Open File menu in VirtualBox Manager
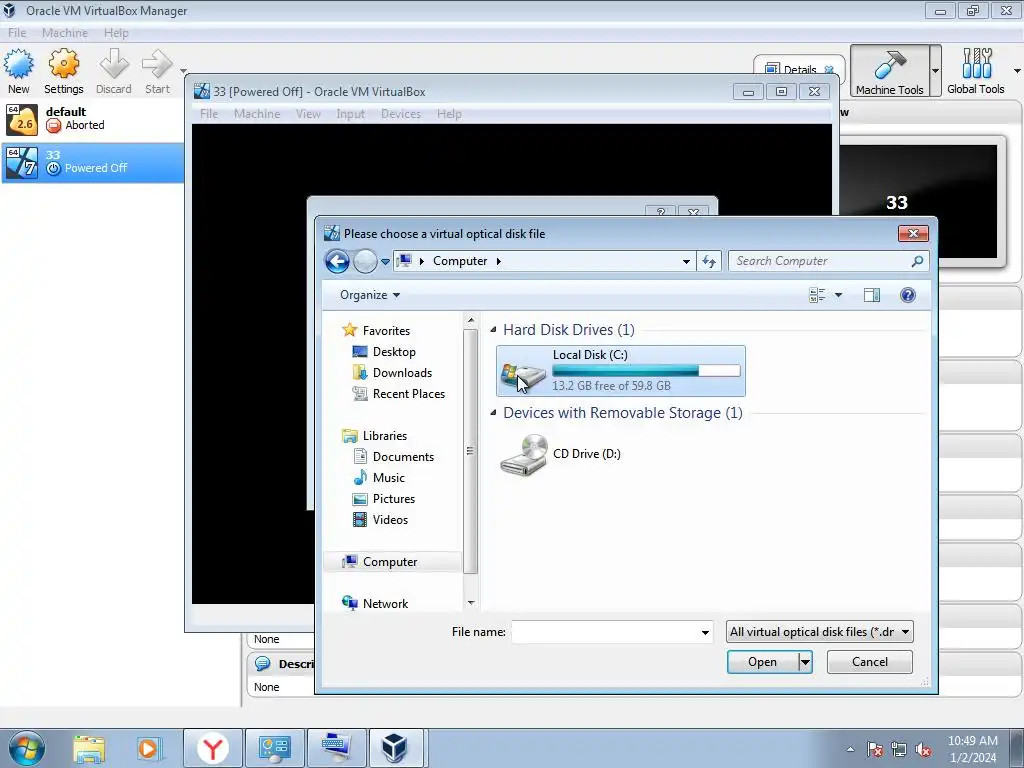The height and width of the screenshot is (768, 1024). [17, 33]
